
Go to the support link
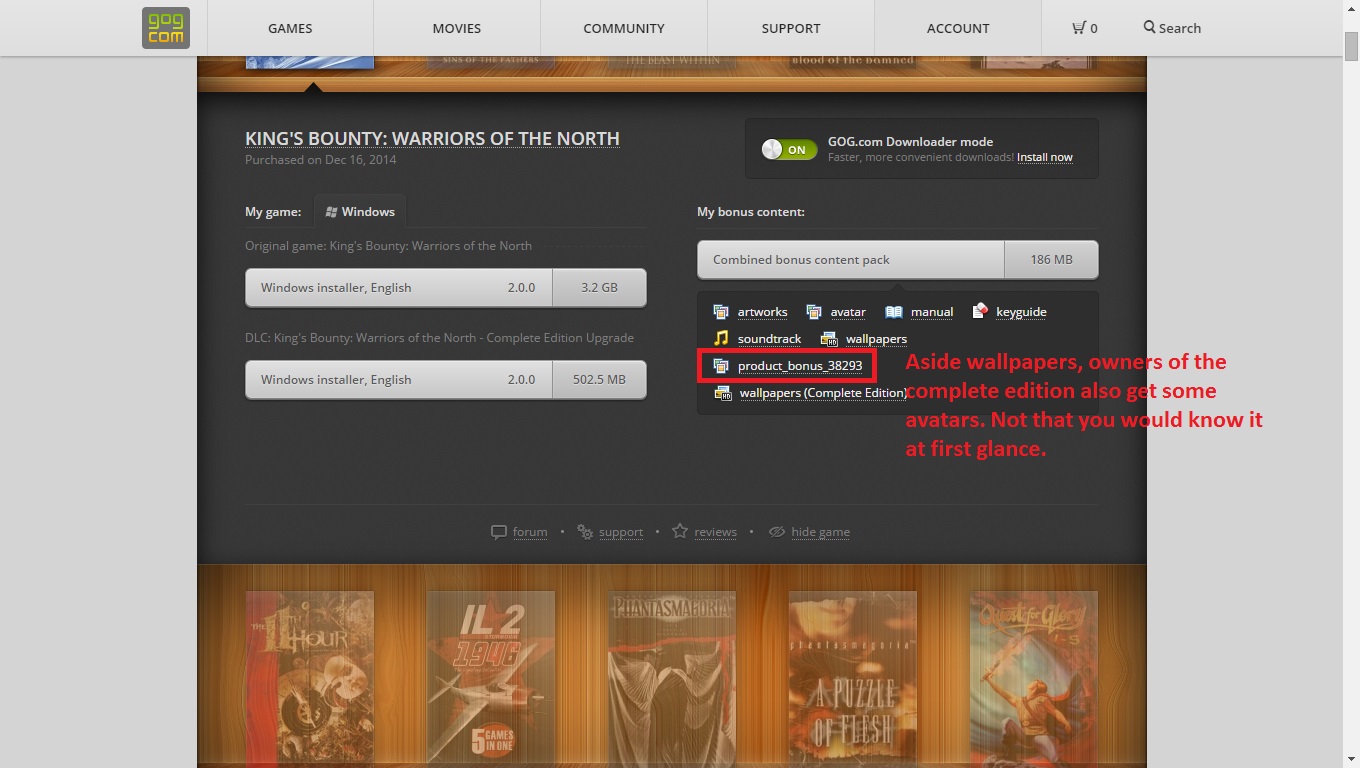click(621, 532)
